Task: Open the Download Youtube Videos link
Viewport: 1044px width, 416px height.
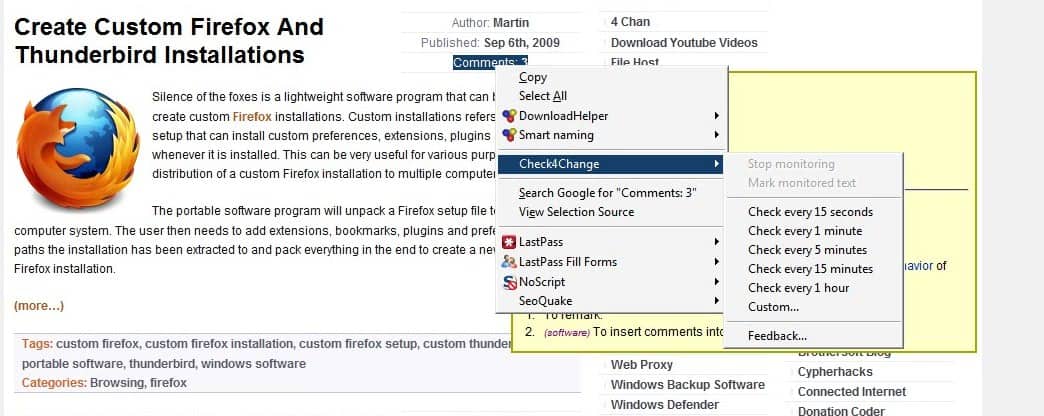Action: pos(684,43)
